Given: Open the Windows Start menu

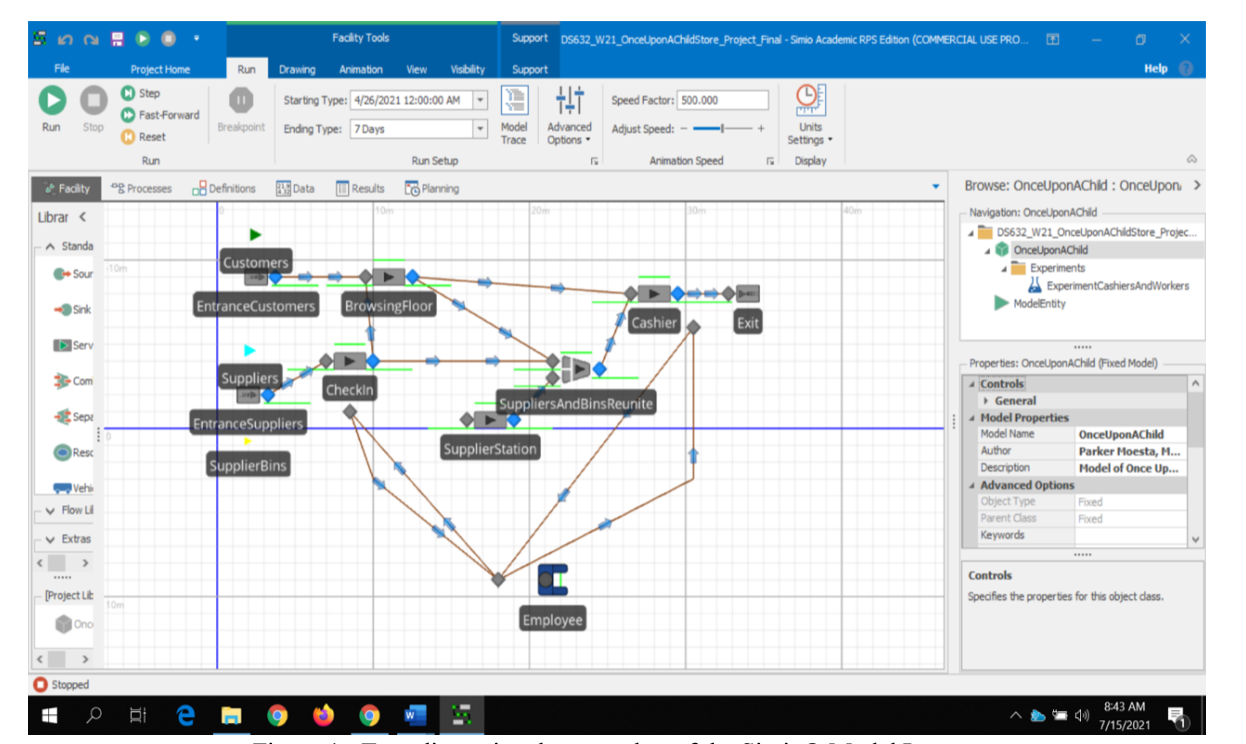Looking at the screenshot, I should (x=49, y=716).
